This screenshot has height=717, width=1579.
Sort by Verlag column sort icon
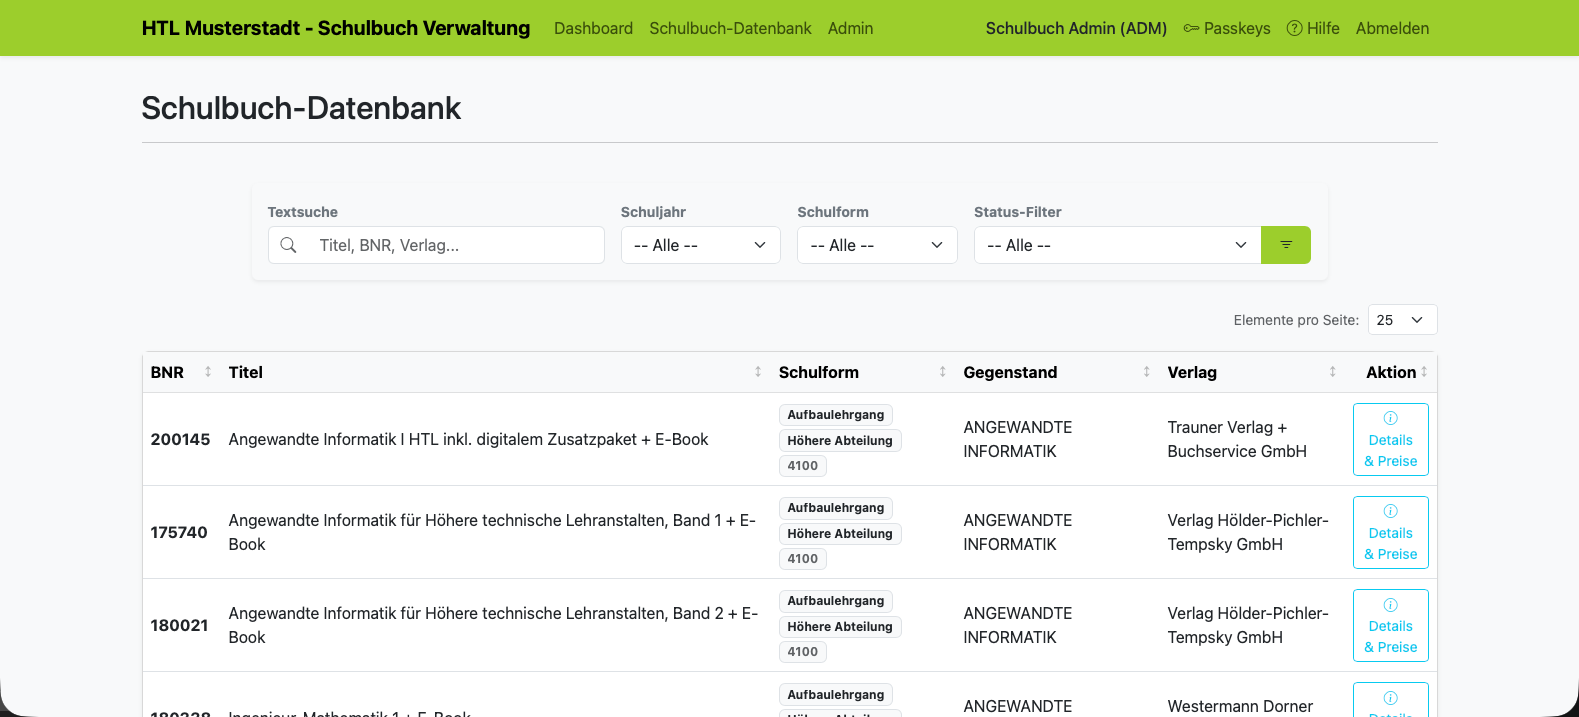coord(1332,372)
